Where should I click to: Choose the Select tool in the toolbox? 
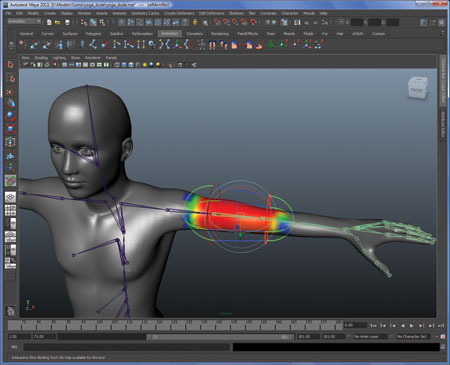click(x=10, y=64)
